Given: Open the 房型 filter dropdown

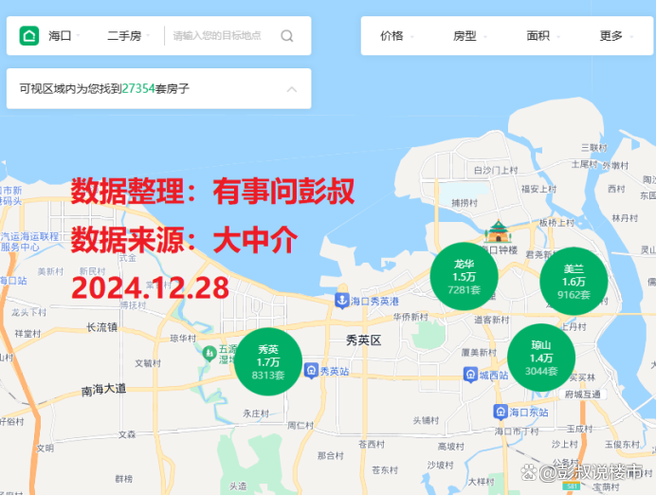Looking at the screenshot, I should pyautogui.click(x=469, y=36).
